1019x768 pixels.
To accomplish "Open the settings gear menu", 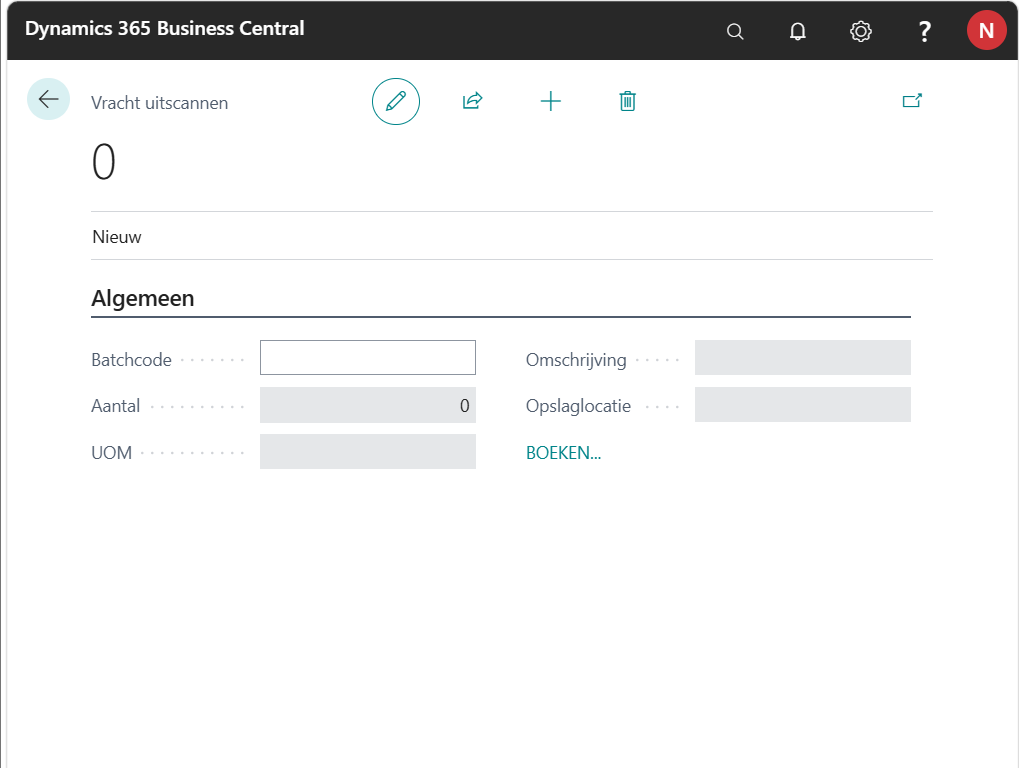I will 860,31.
